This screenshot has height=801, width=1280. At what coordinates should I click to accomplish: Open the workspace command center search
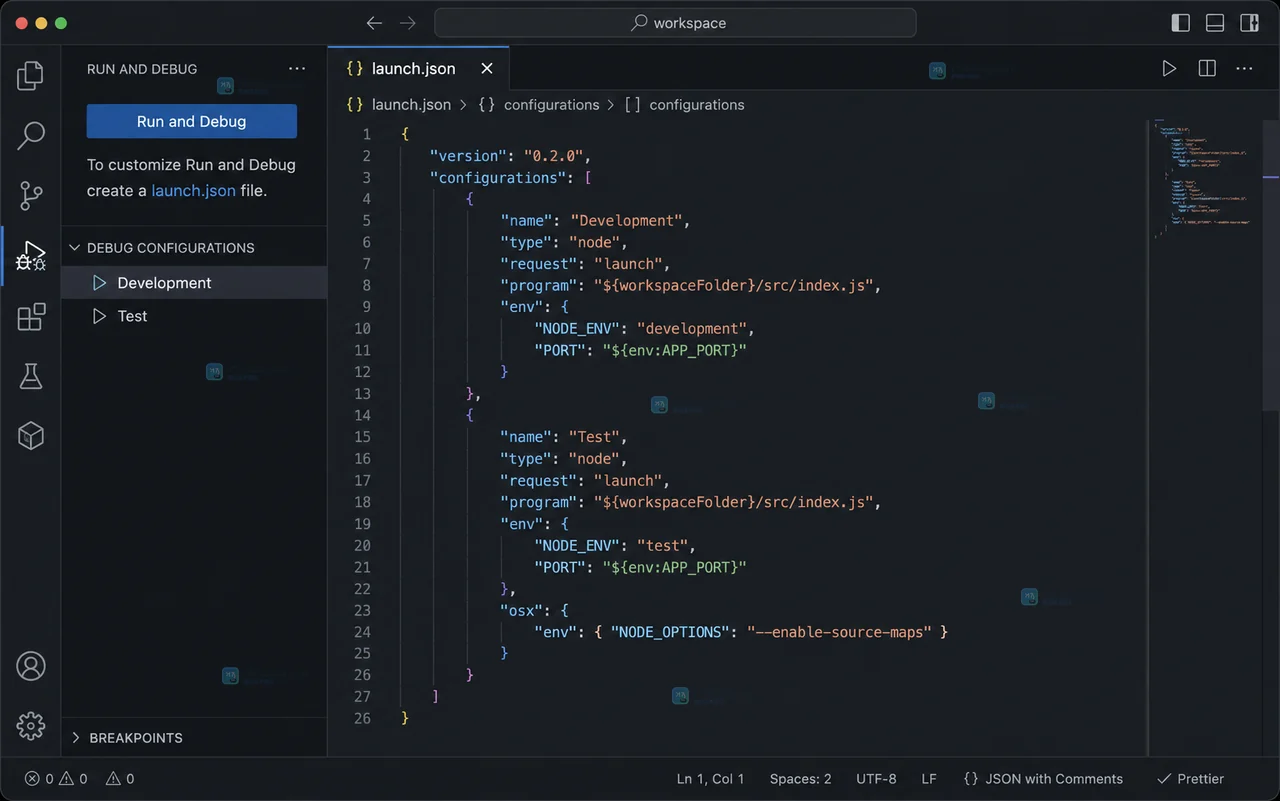point(675,23)
